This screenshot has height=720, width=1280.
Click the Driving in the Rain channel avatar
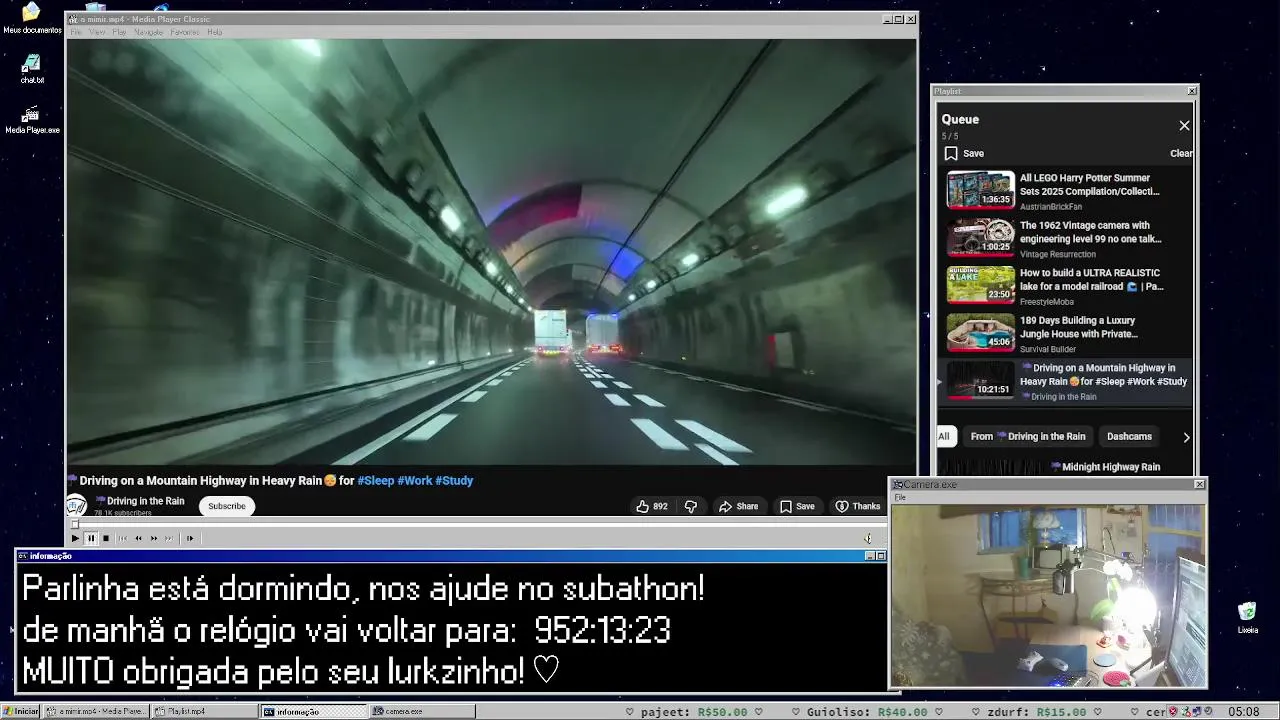click(76, 505)
